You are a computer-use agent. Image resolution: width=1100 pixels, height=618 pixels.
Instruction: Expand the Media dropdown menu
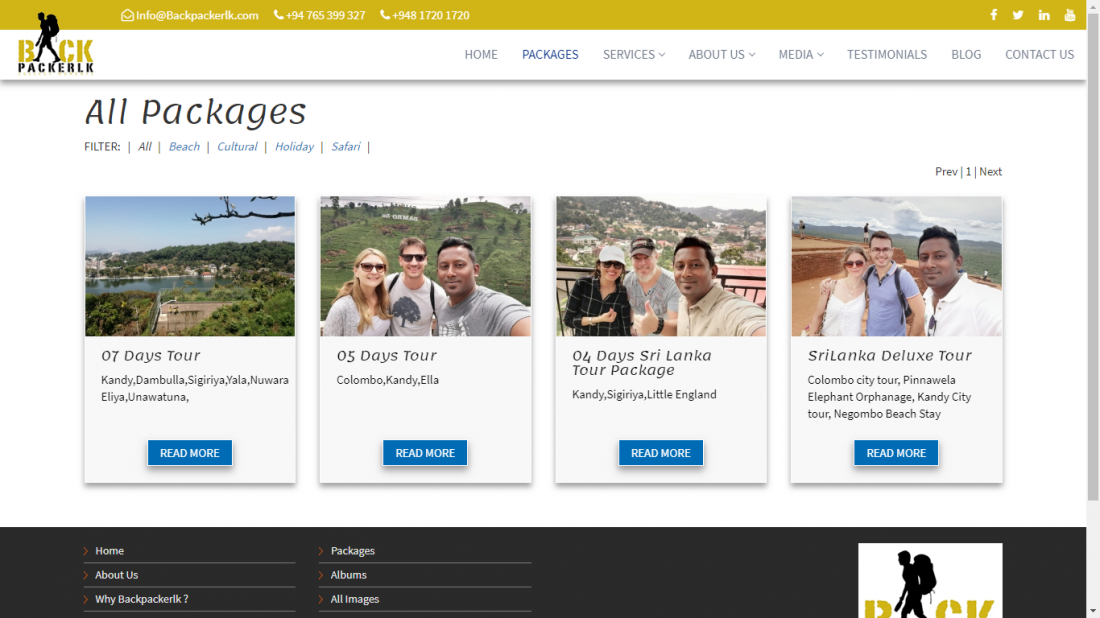click(801, 54)
